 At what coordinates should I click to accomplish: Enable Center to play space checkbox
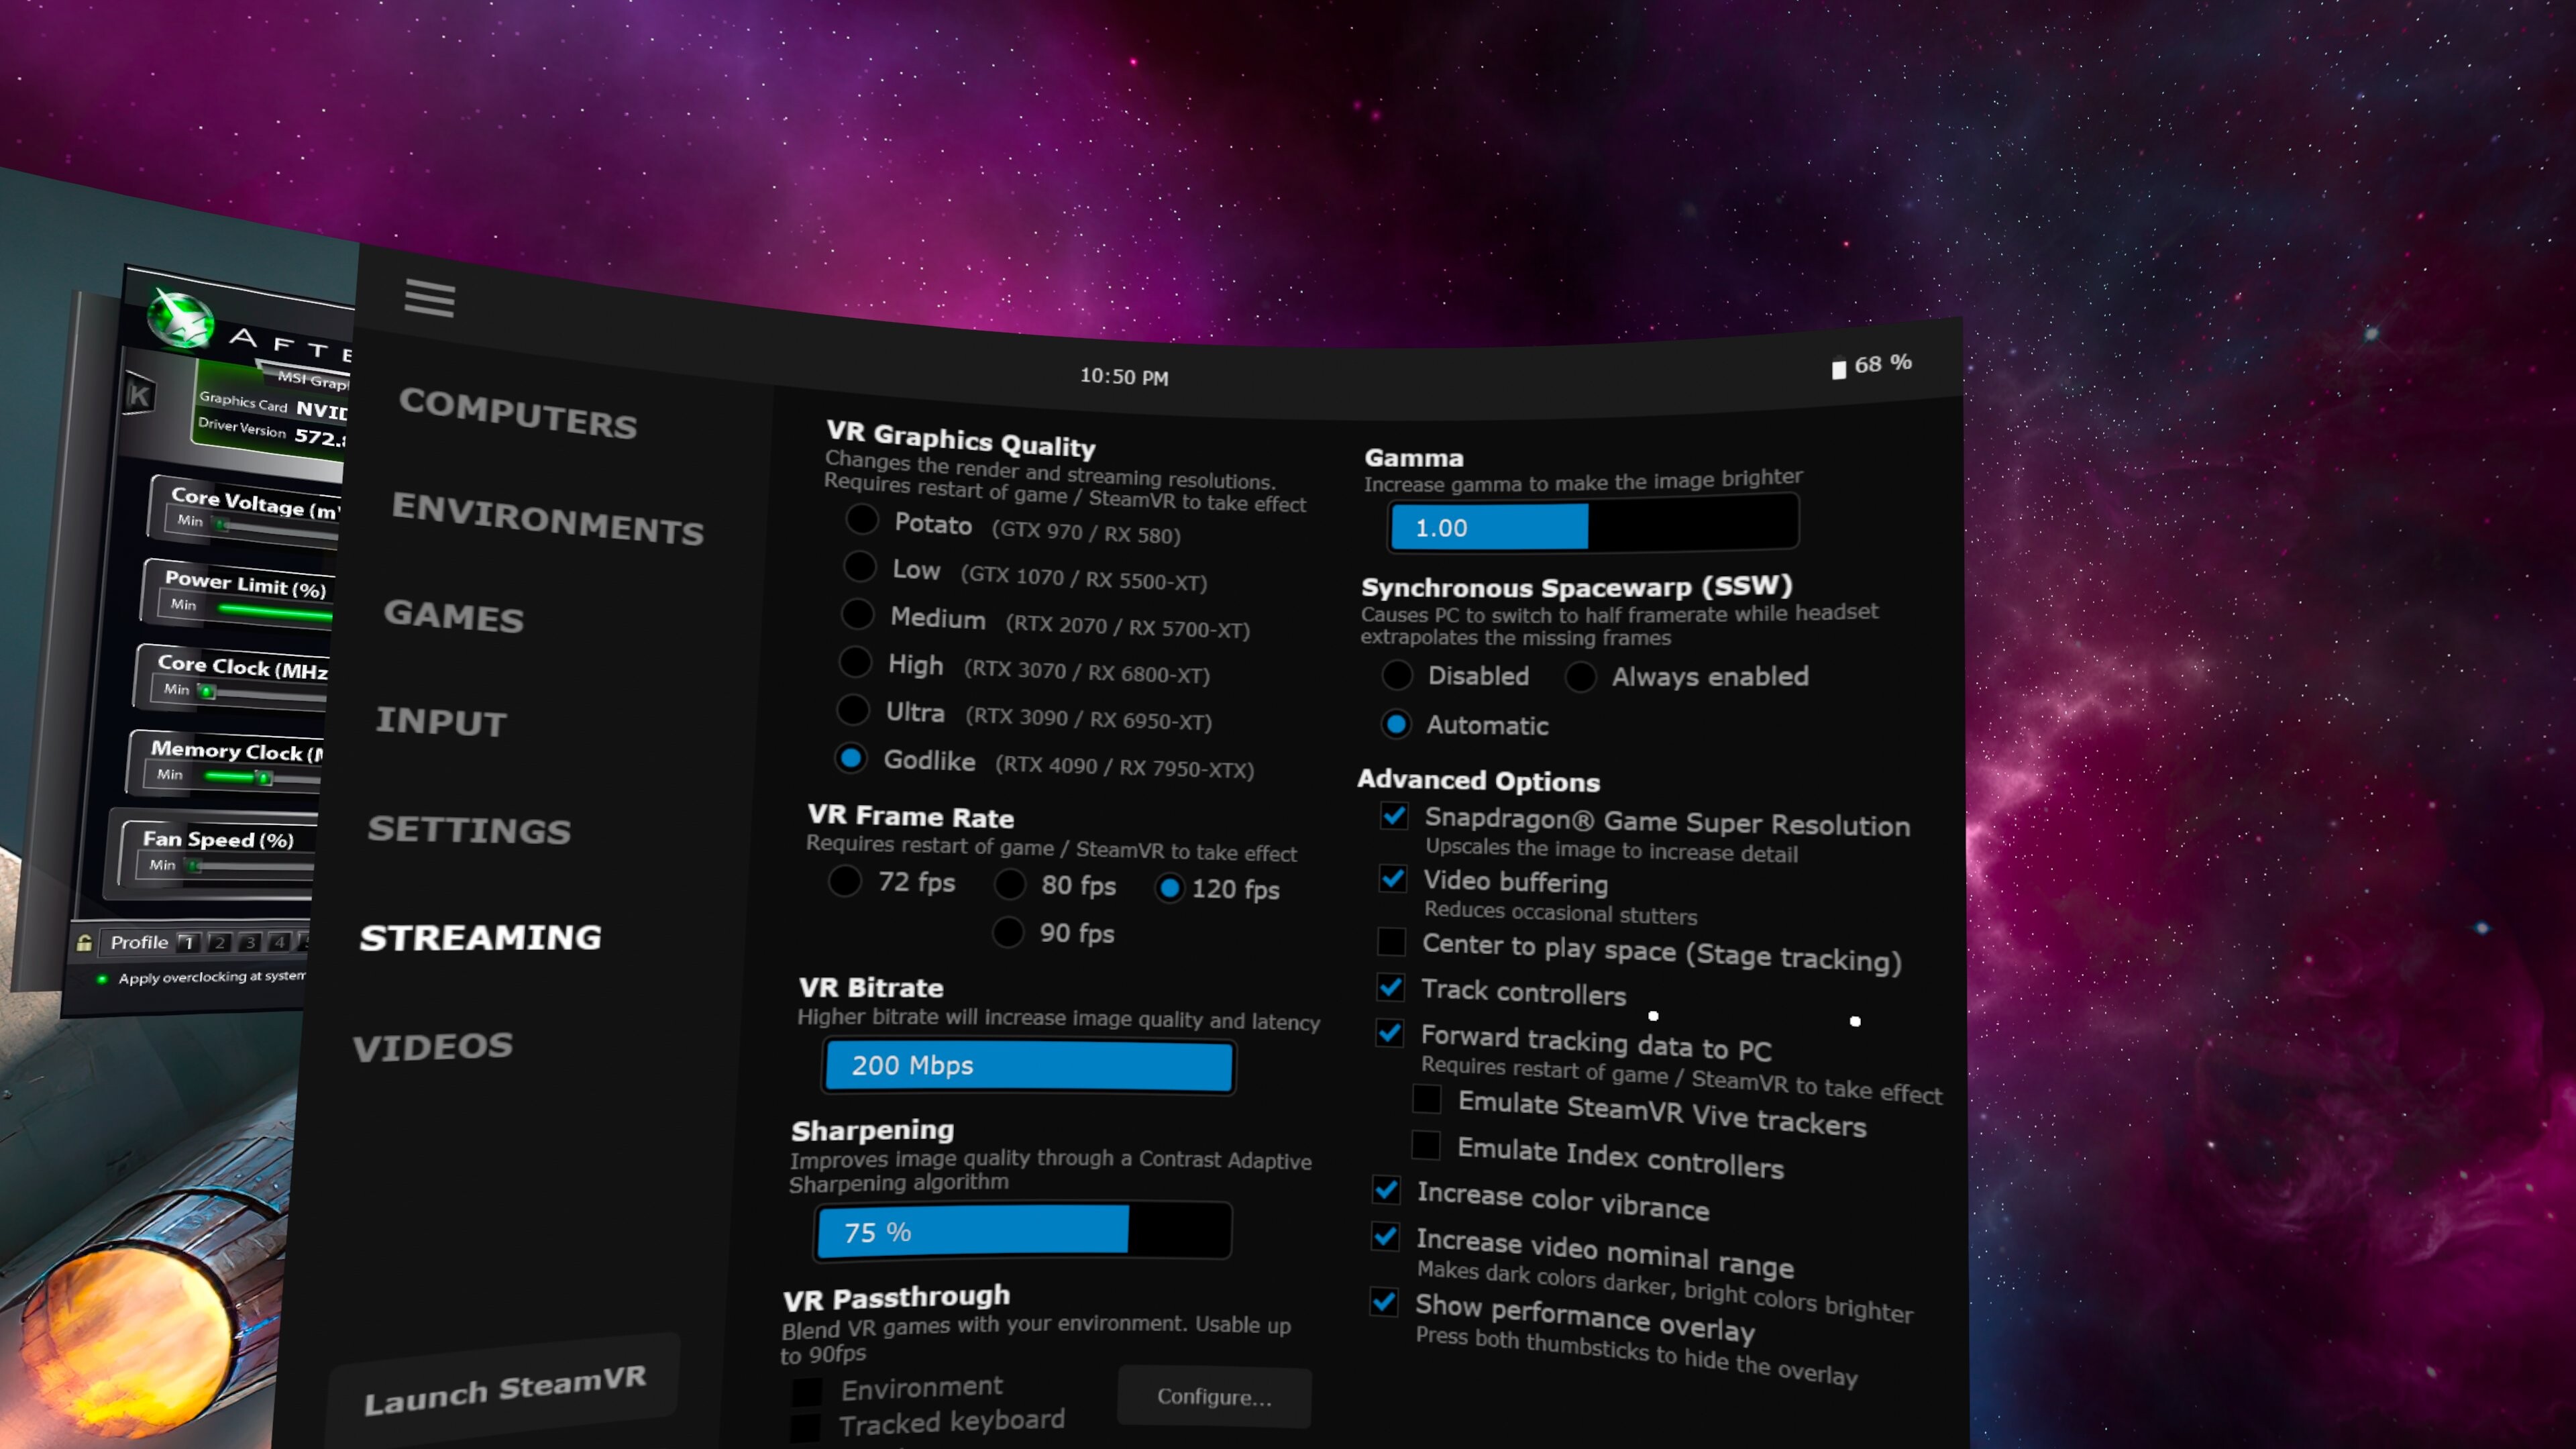coord(1391,941)
